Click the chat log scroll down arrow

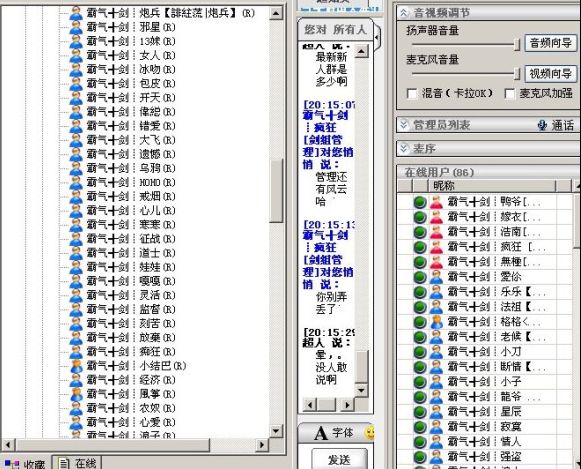tap(361, 390)
